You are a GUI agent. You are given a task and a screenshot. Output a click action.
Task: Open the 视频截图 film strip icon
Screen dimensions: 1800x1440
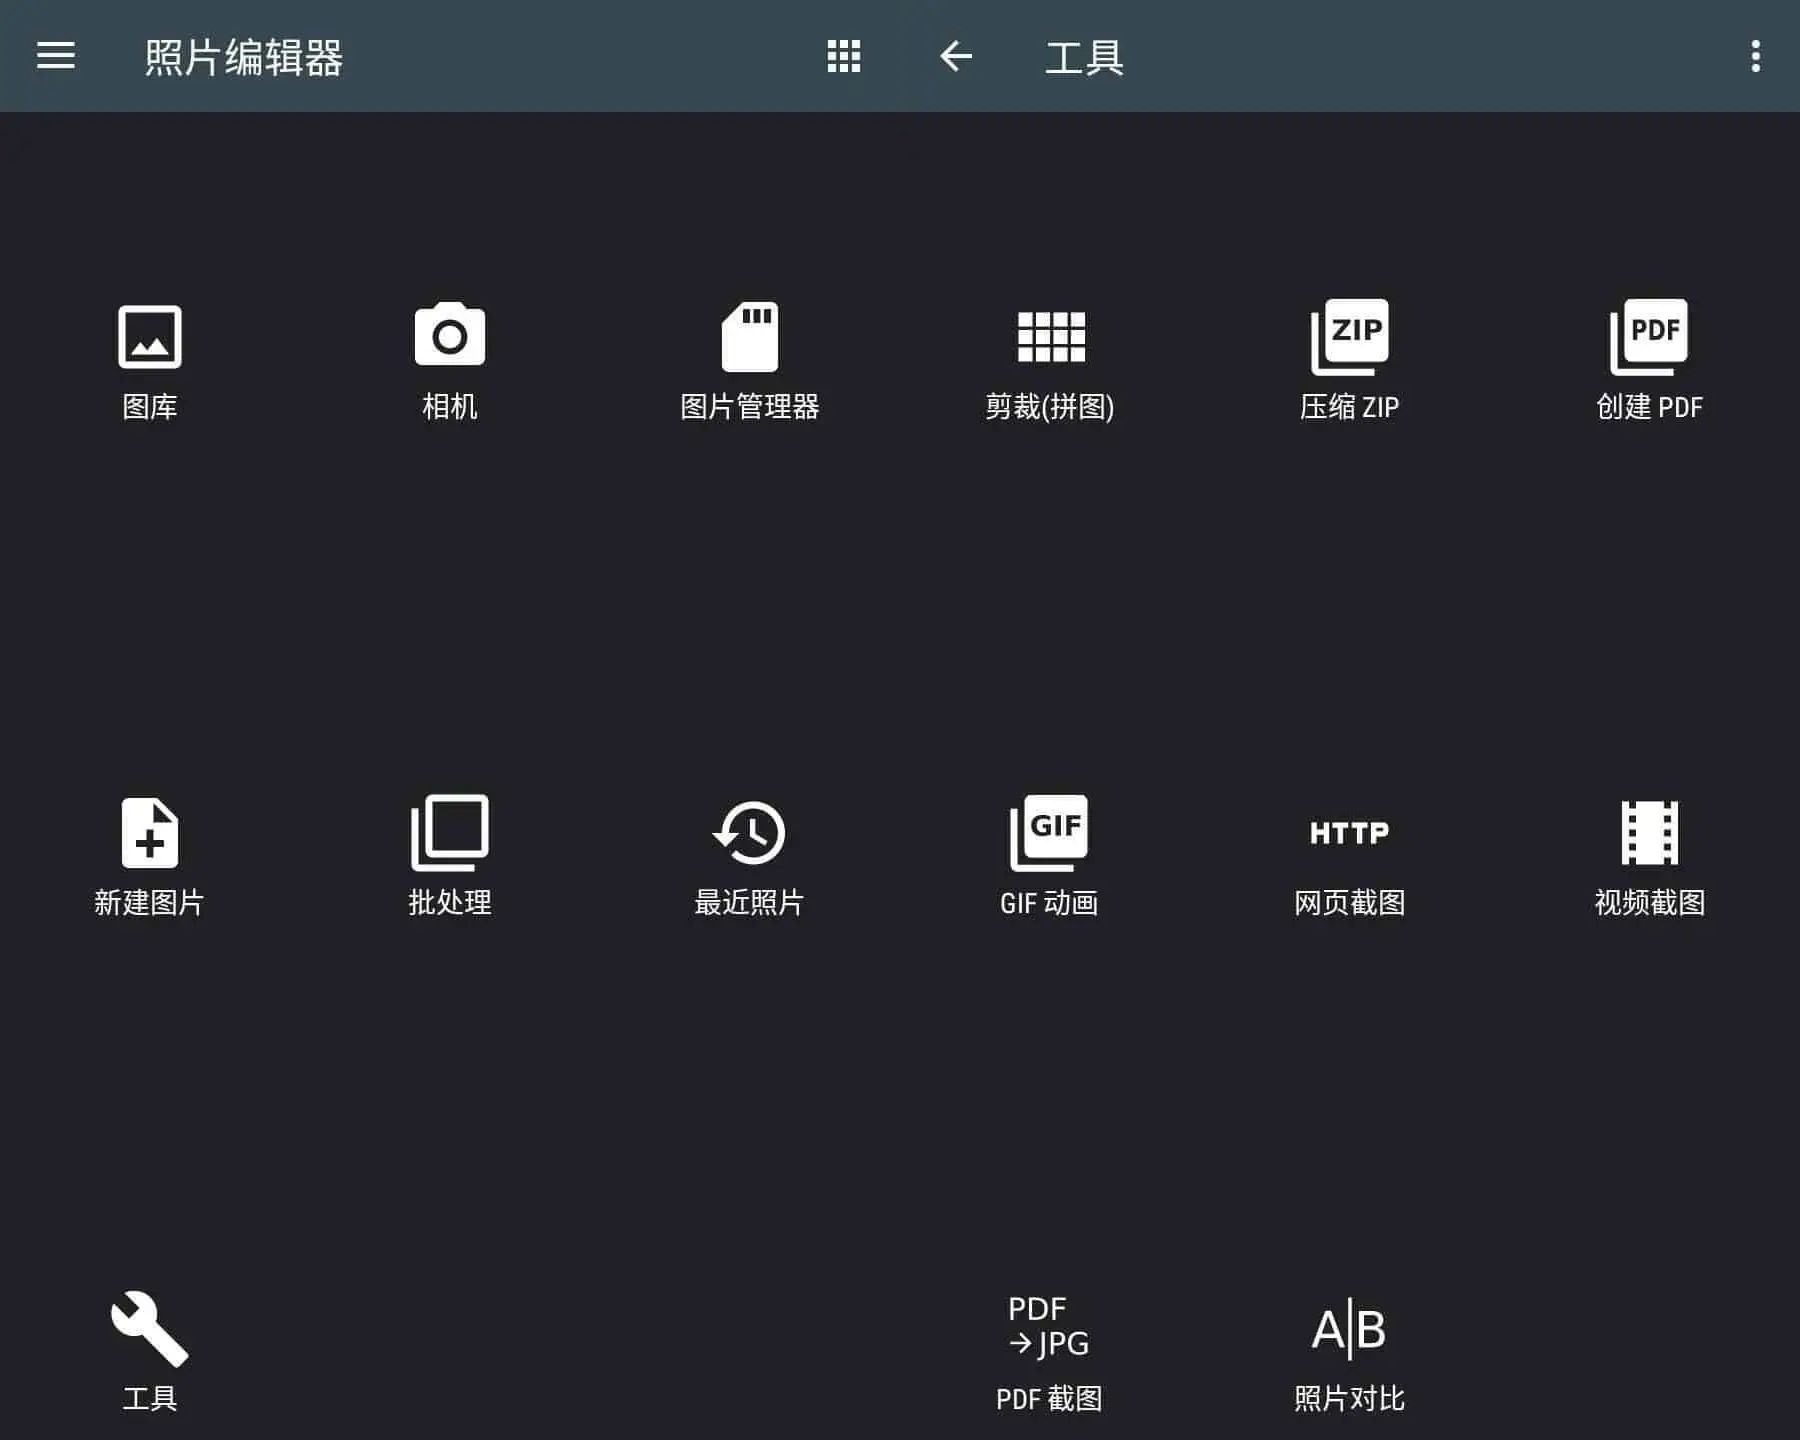tap(1650, 832)
